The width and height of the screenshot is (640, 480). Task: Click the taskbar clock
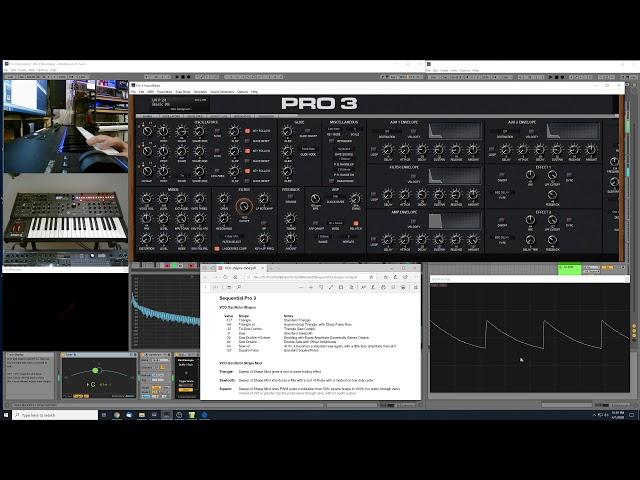(x=617, y=415)
